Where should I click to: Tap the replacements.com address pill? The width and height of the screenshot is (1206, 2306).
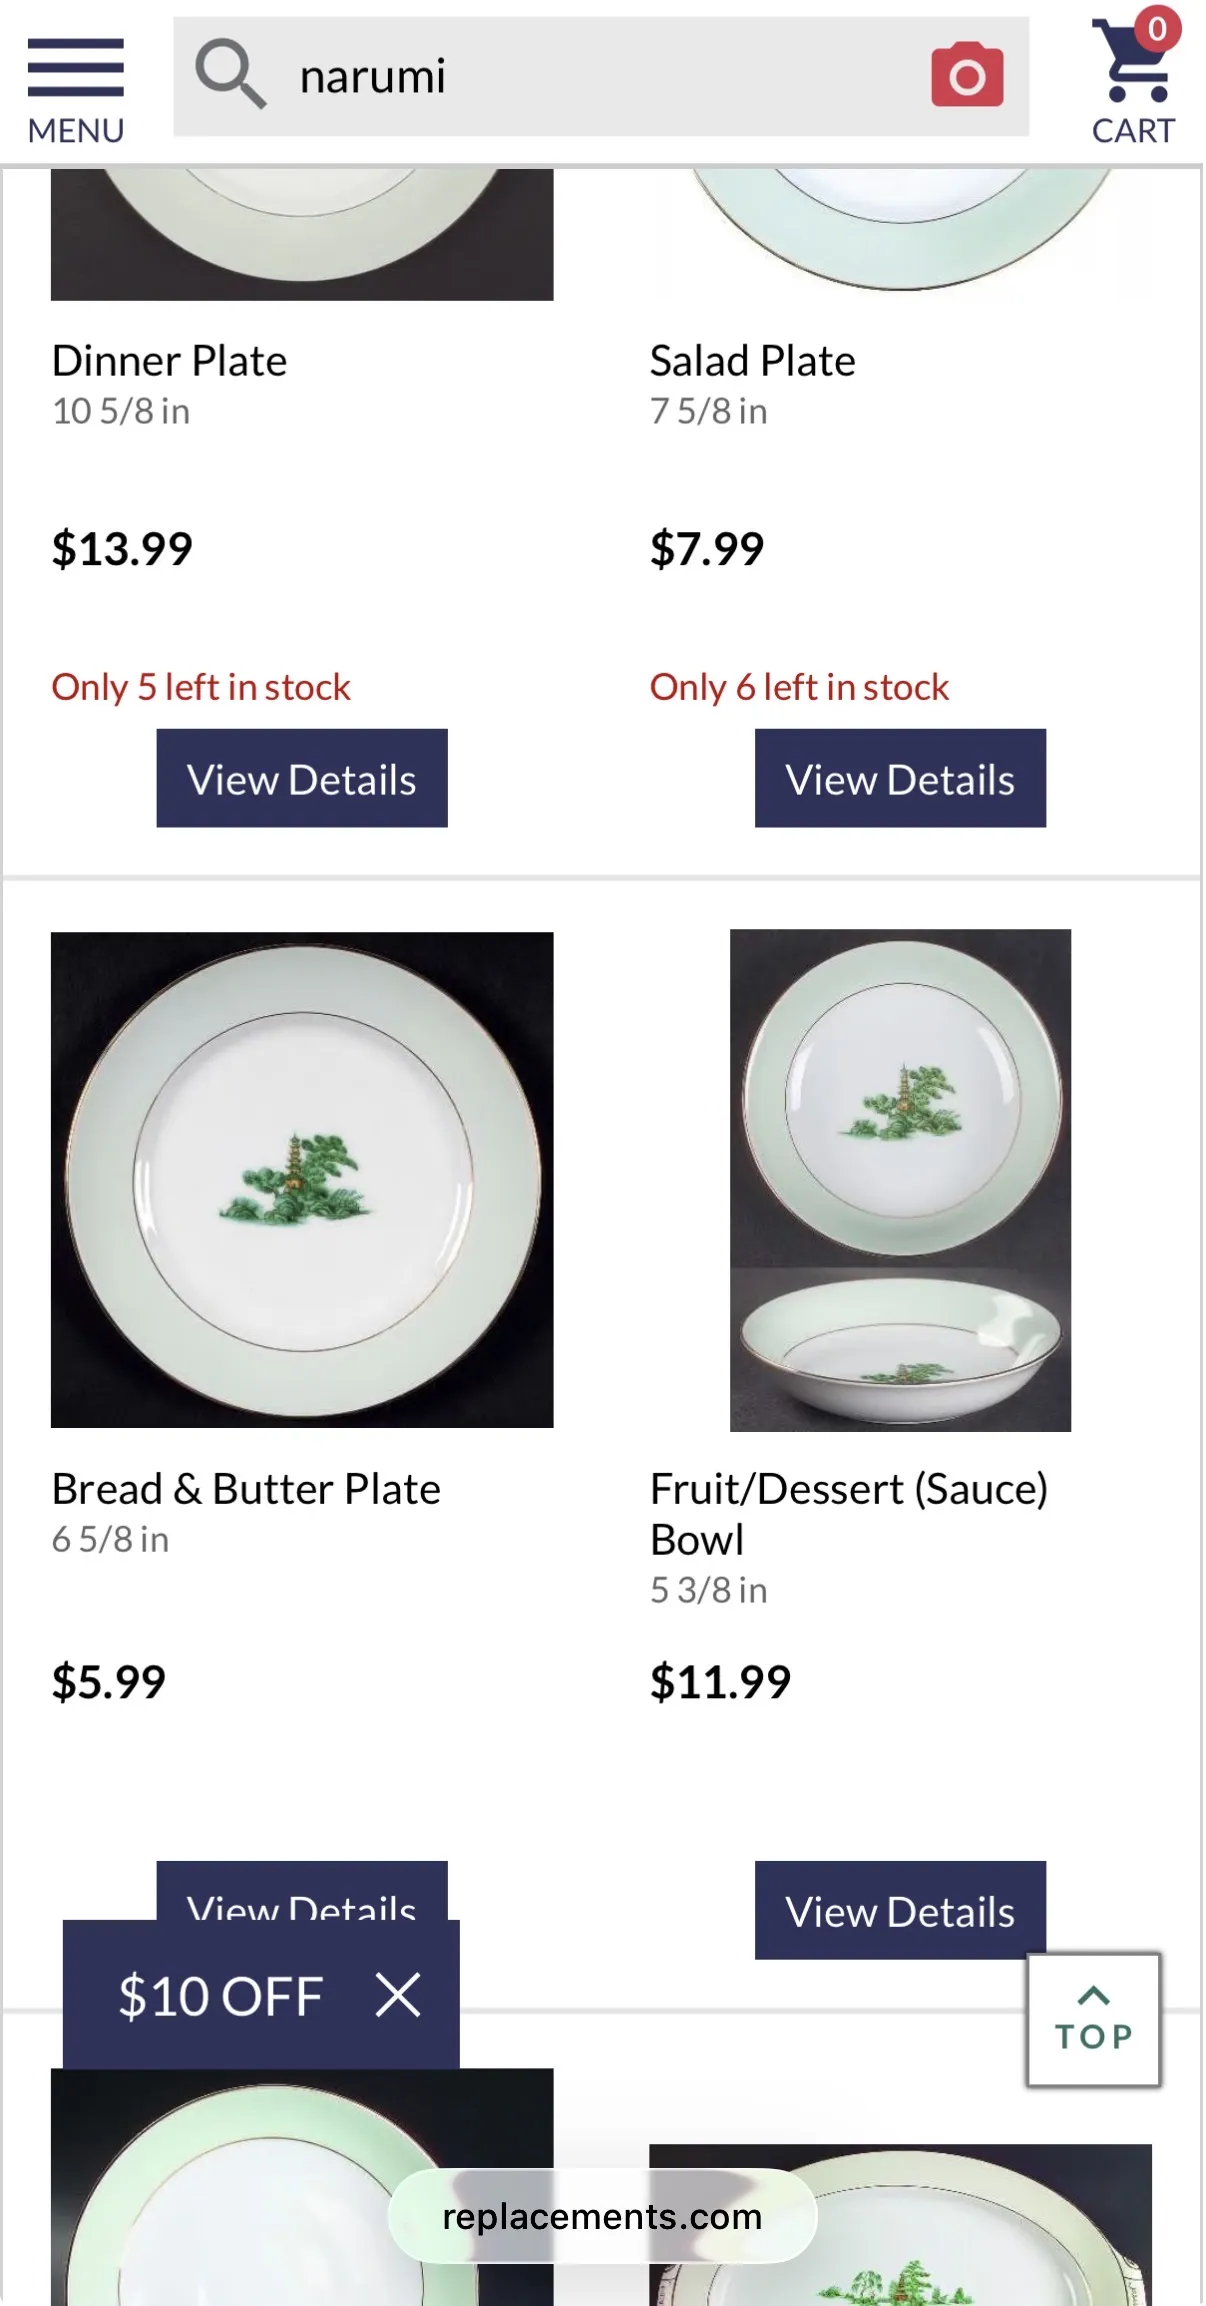(602, 2216)
